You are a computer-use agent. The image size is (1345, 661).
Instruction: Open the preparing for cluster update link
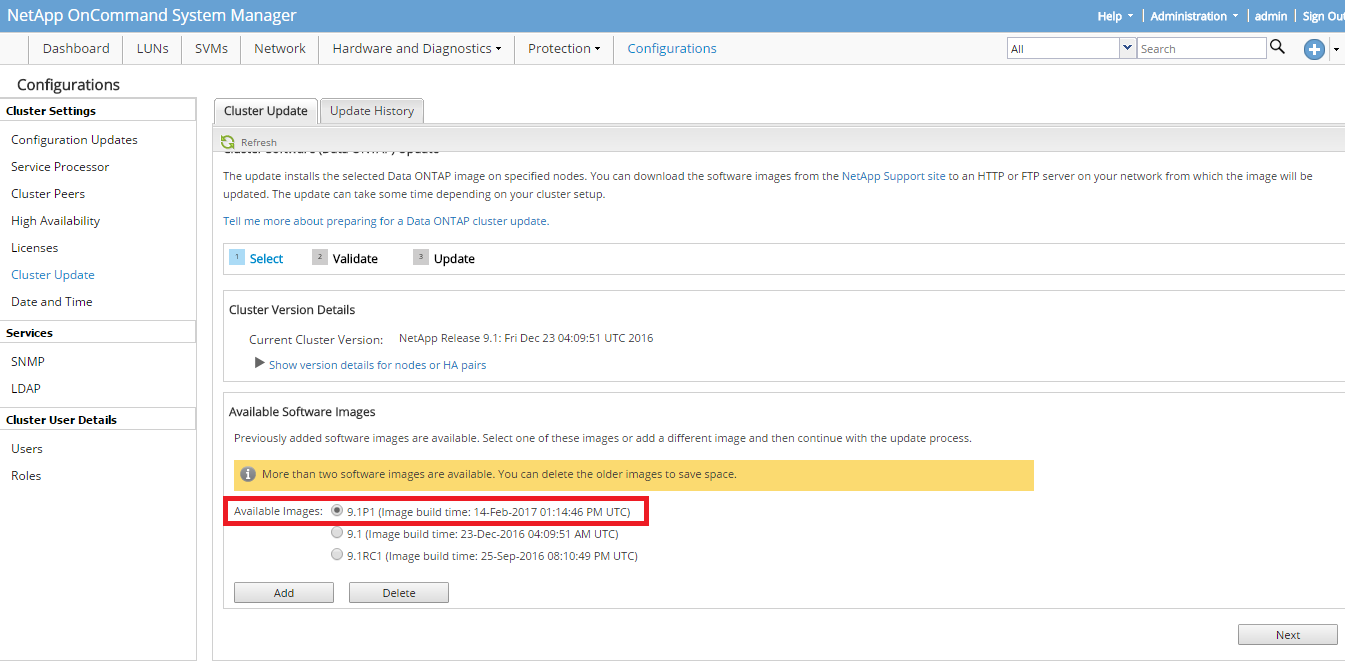tap(386, 221)
